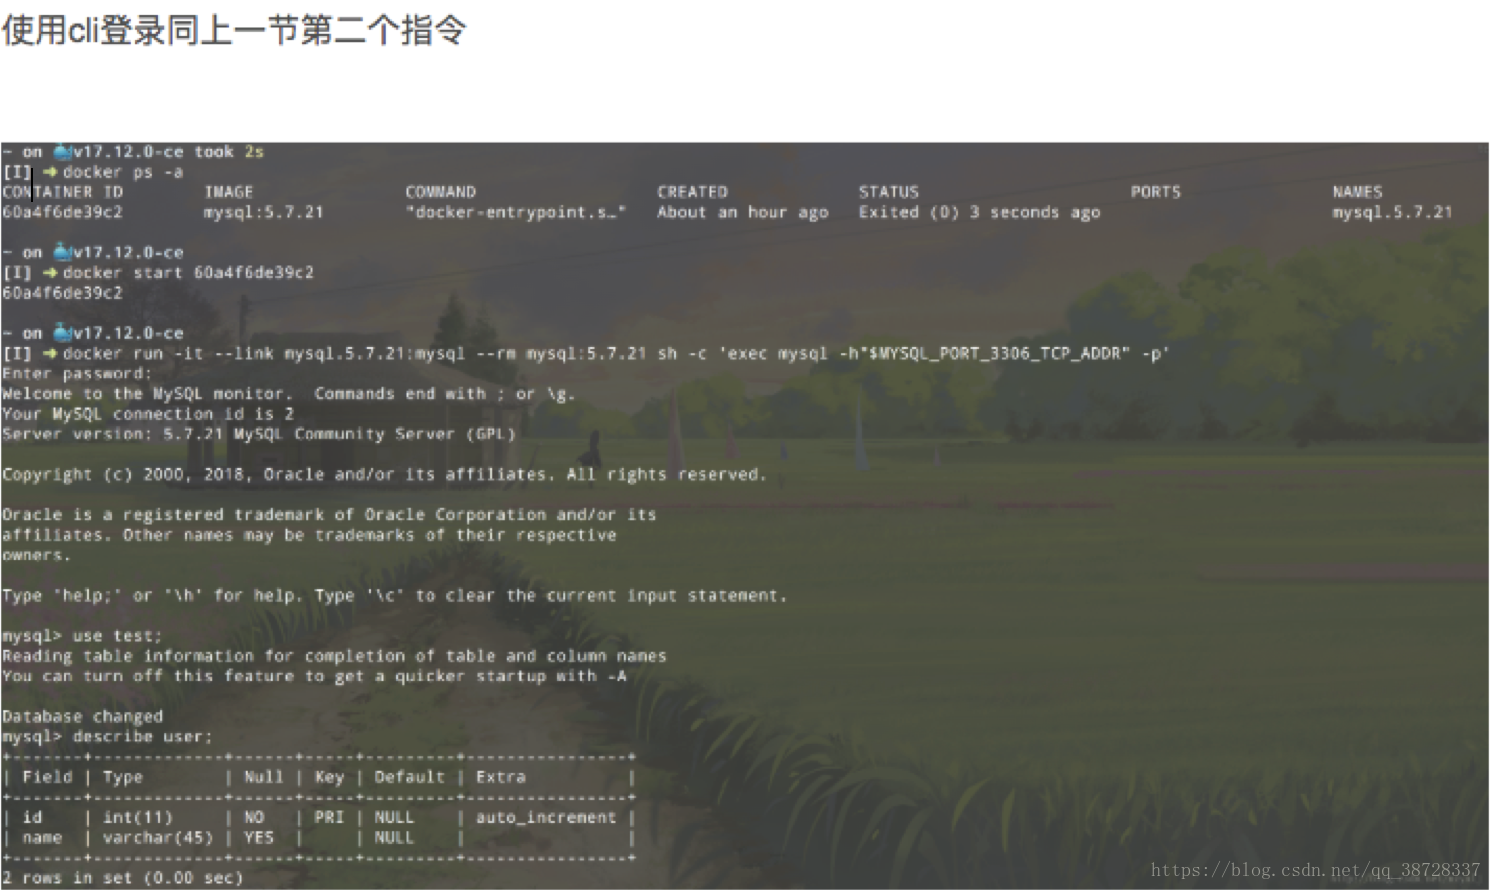Click the 'Type' table header

(x=123, y=777)
